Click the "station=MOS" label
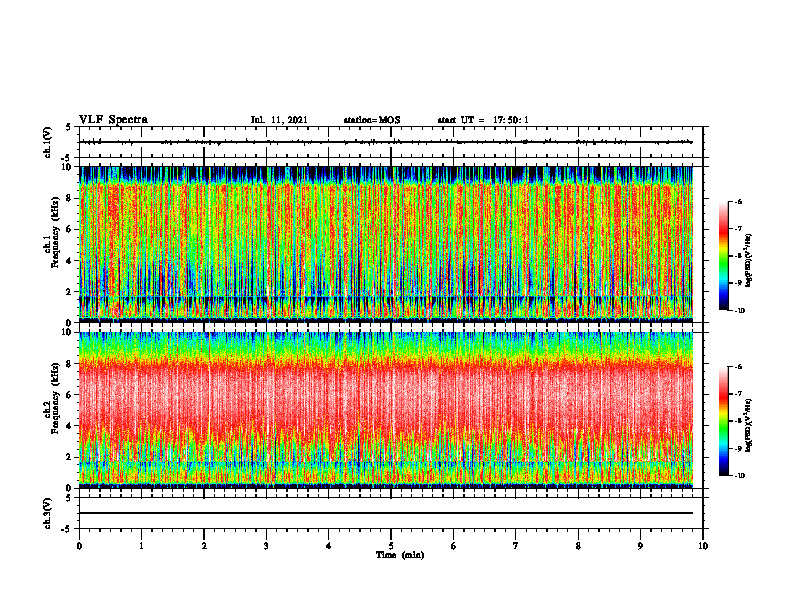 [372, 120]
